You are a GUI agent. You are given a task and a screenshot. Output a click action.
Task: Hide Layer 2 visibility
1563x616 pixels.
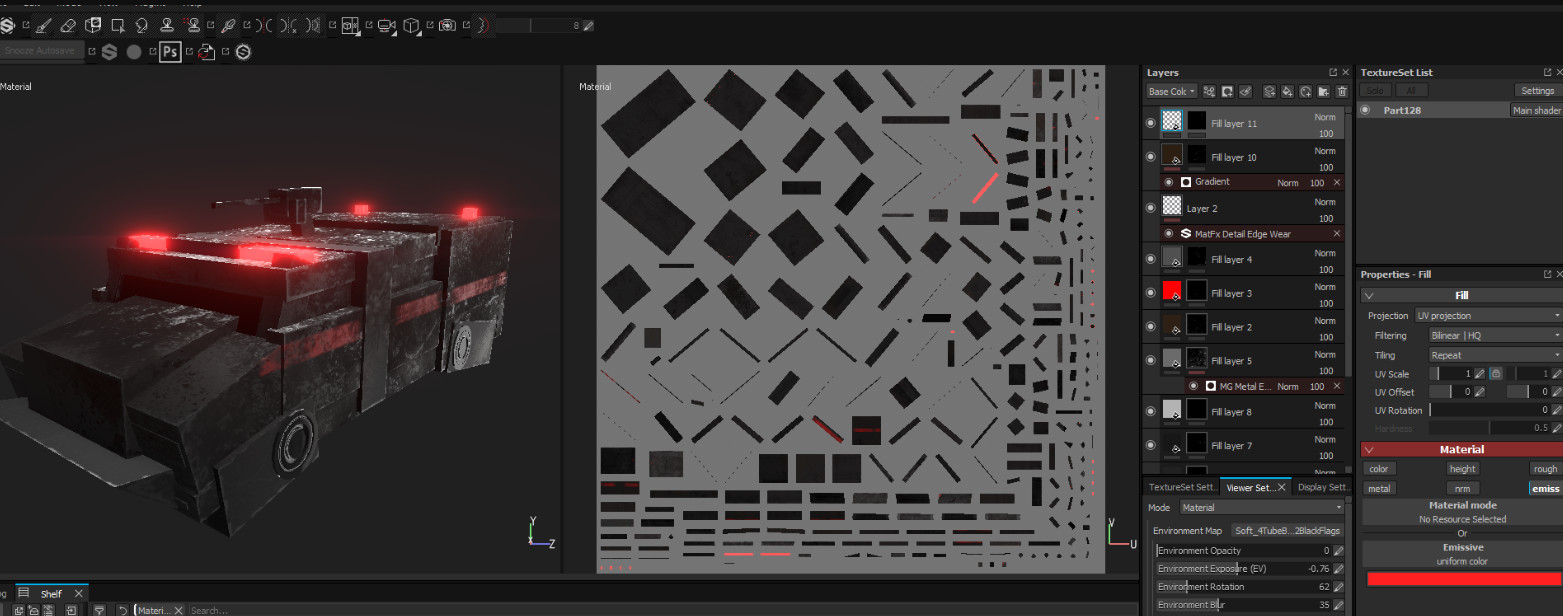click(x=1150, y=208)
